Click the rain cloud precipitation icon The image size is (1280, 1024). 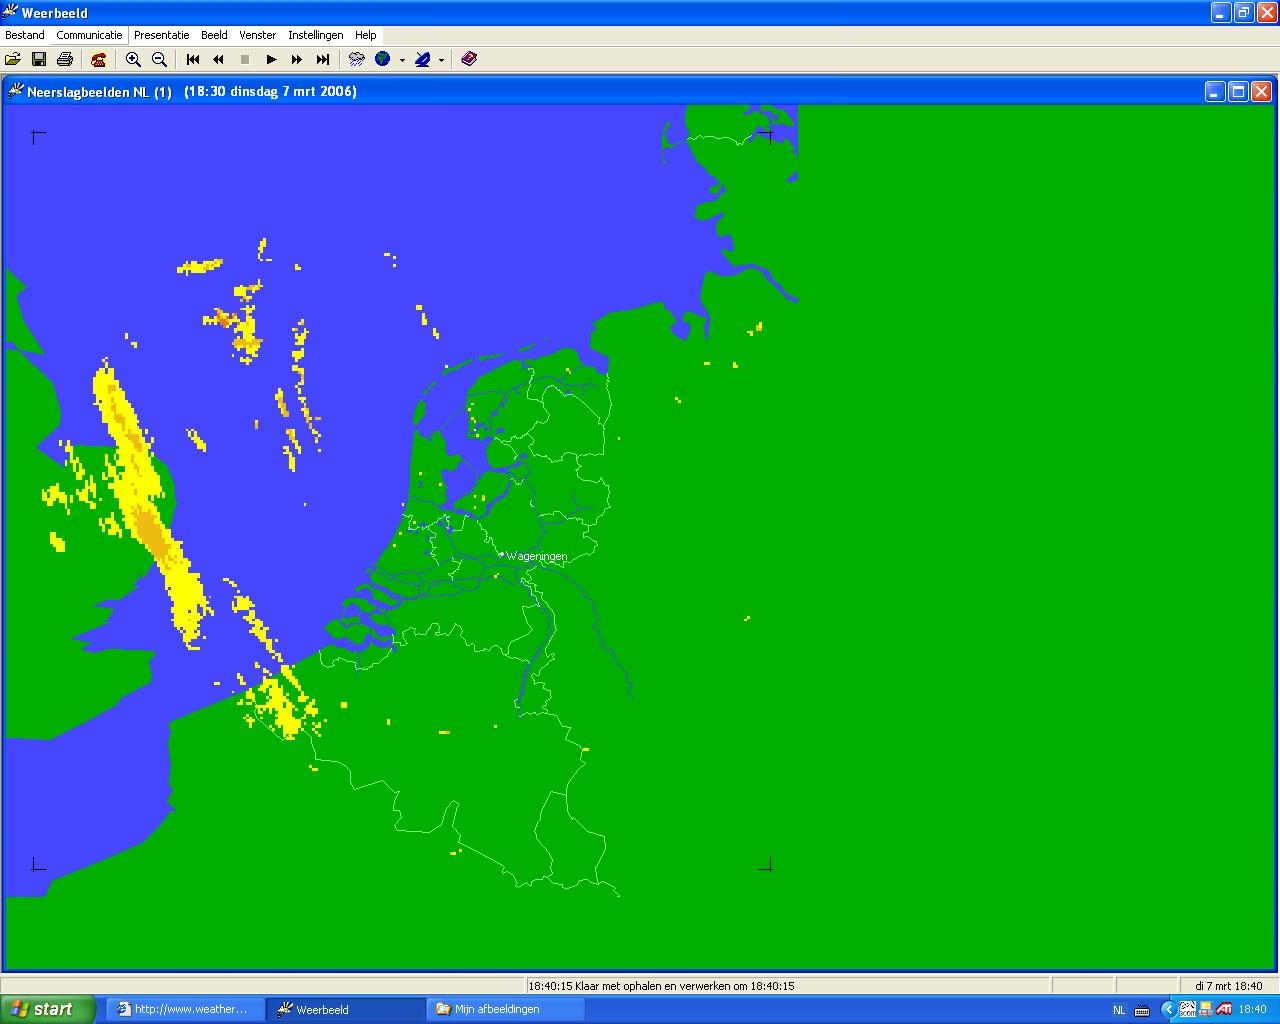click(356, 60)
